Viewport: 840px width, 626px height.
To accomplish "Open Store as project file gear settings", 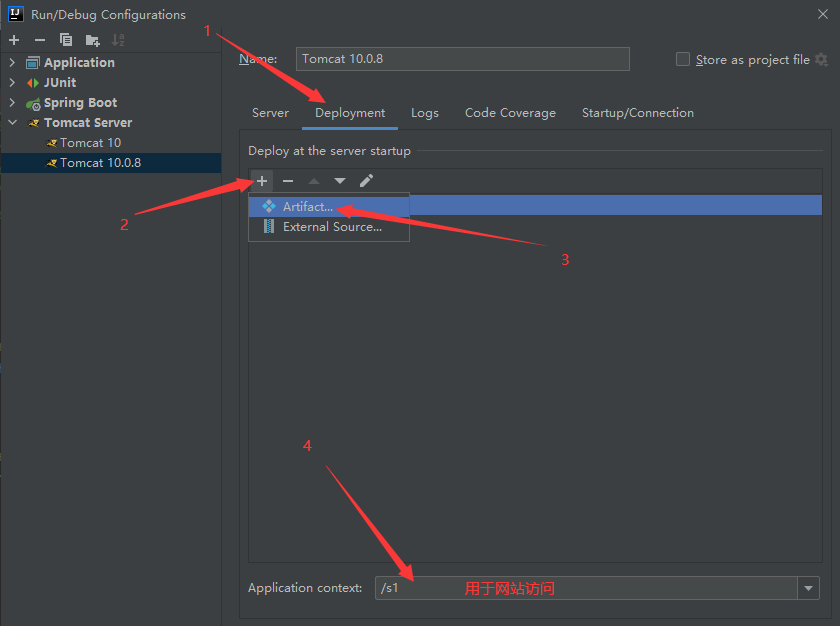I will [821, 59].
